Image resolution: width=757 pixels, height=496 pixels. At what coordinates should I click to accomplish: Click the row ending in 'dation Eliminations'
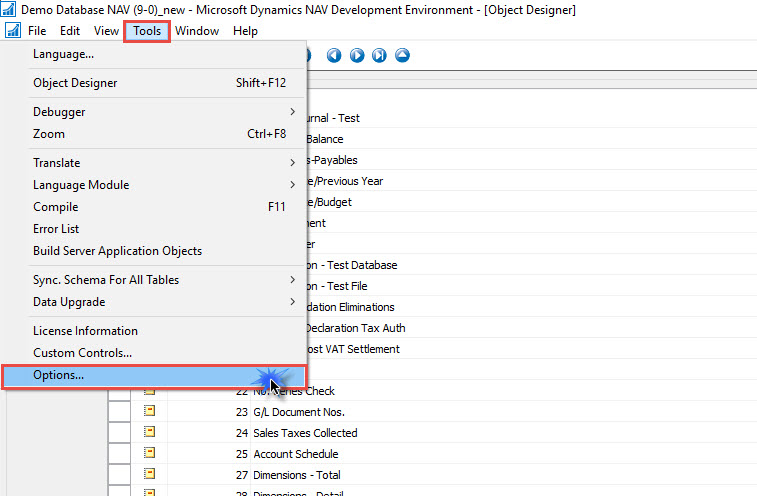coord(532,307)
